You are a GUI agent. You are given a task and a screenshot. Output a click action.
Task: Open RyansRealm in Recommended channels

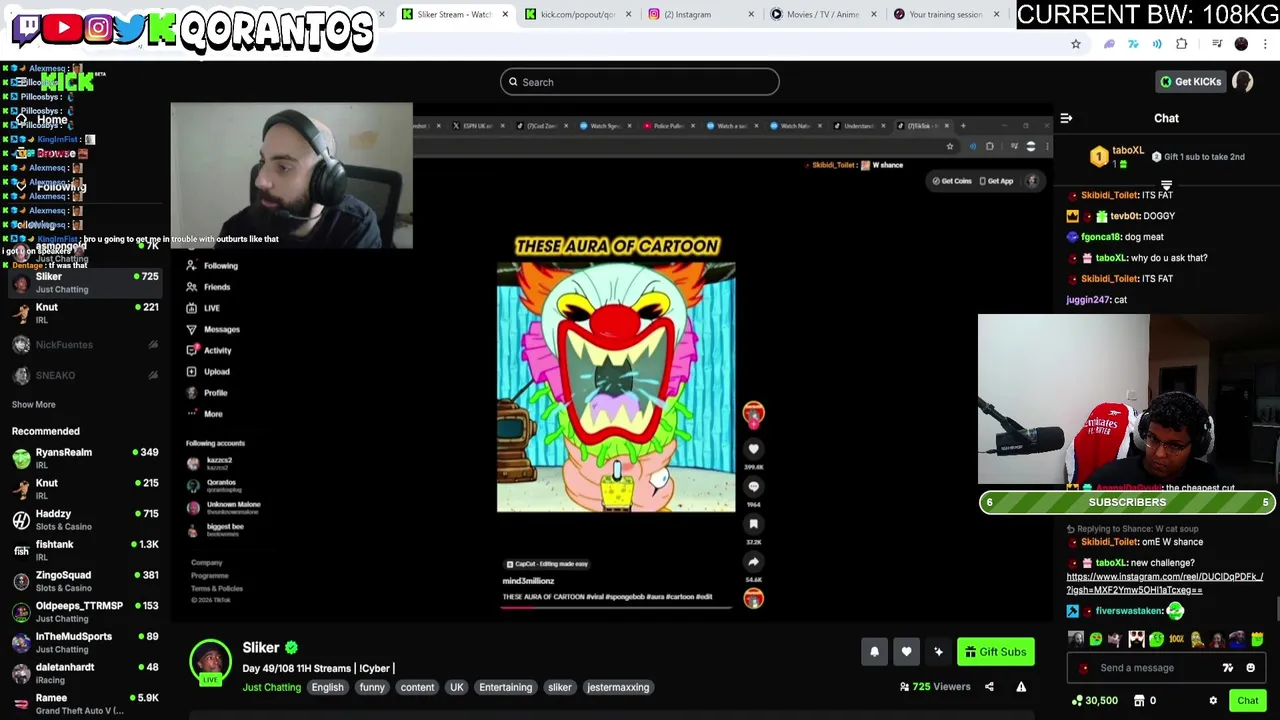pos(85,458)
